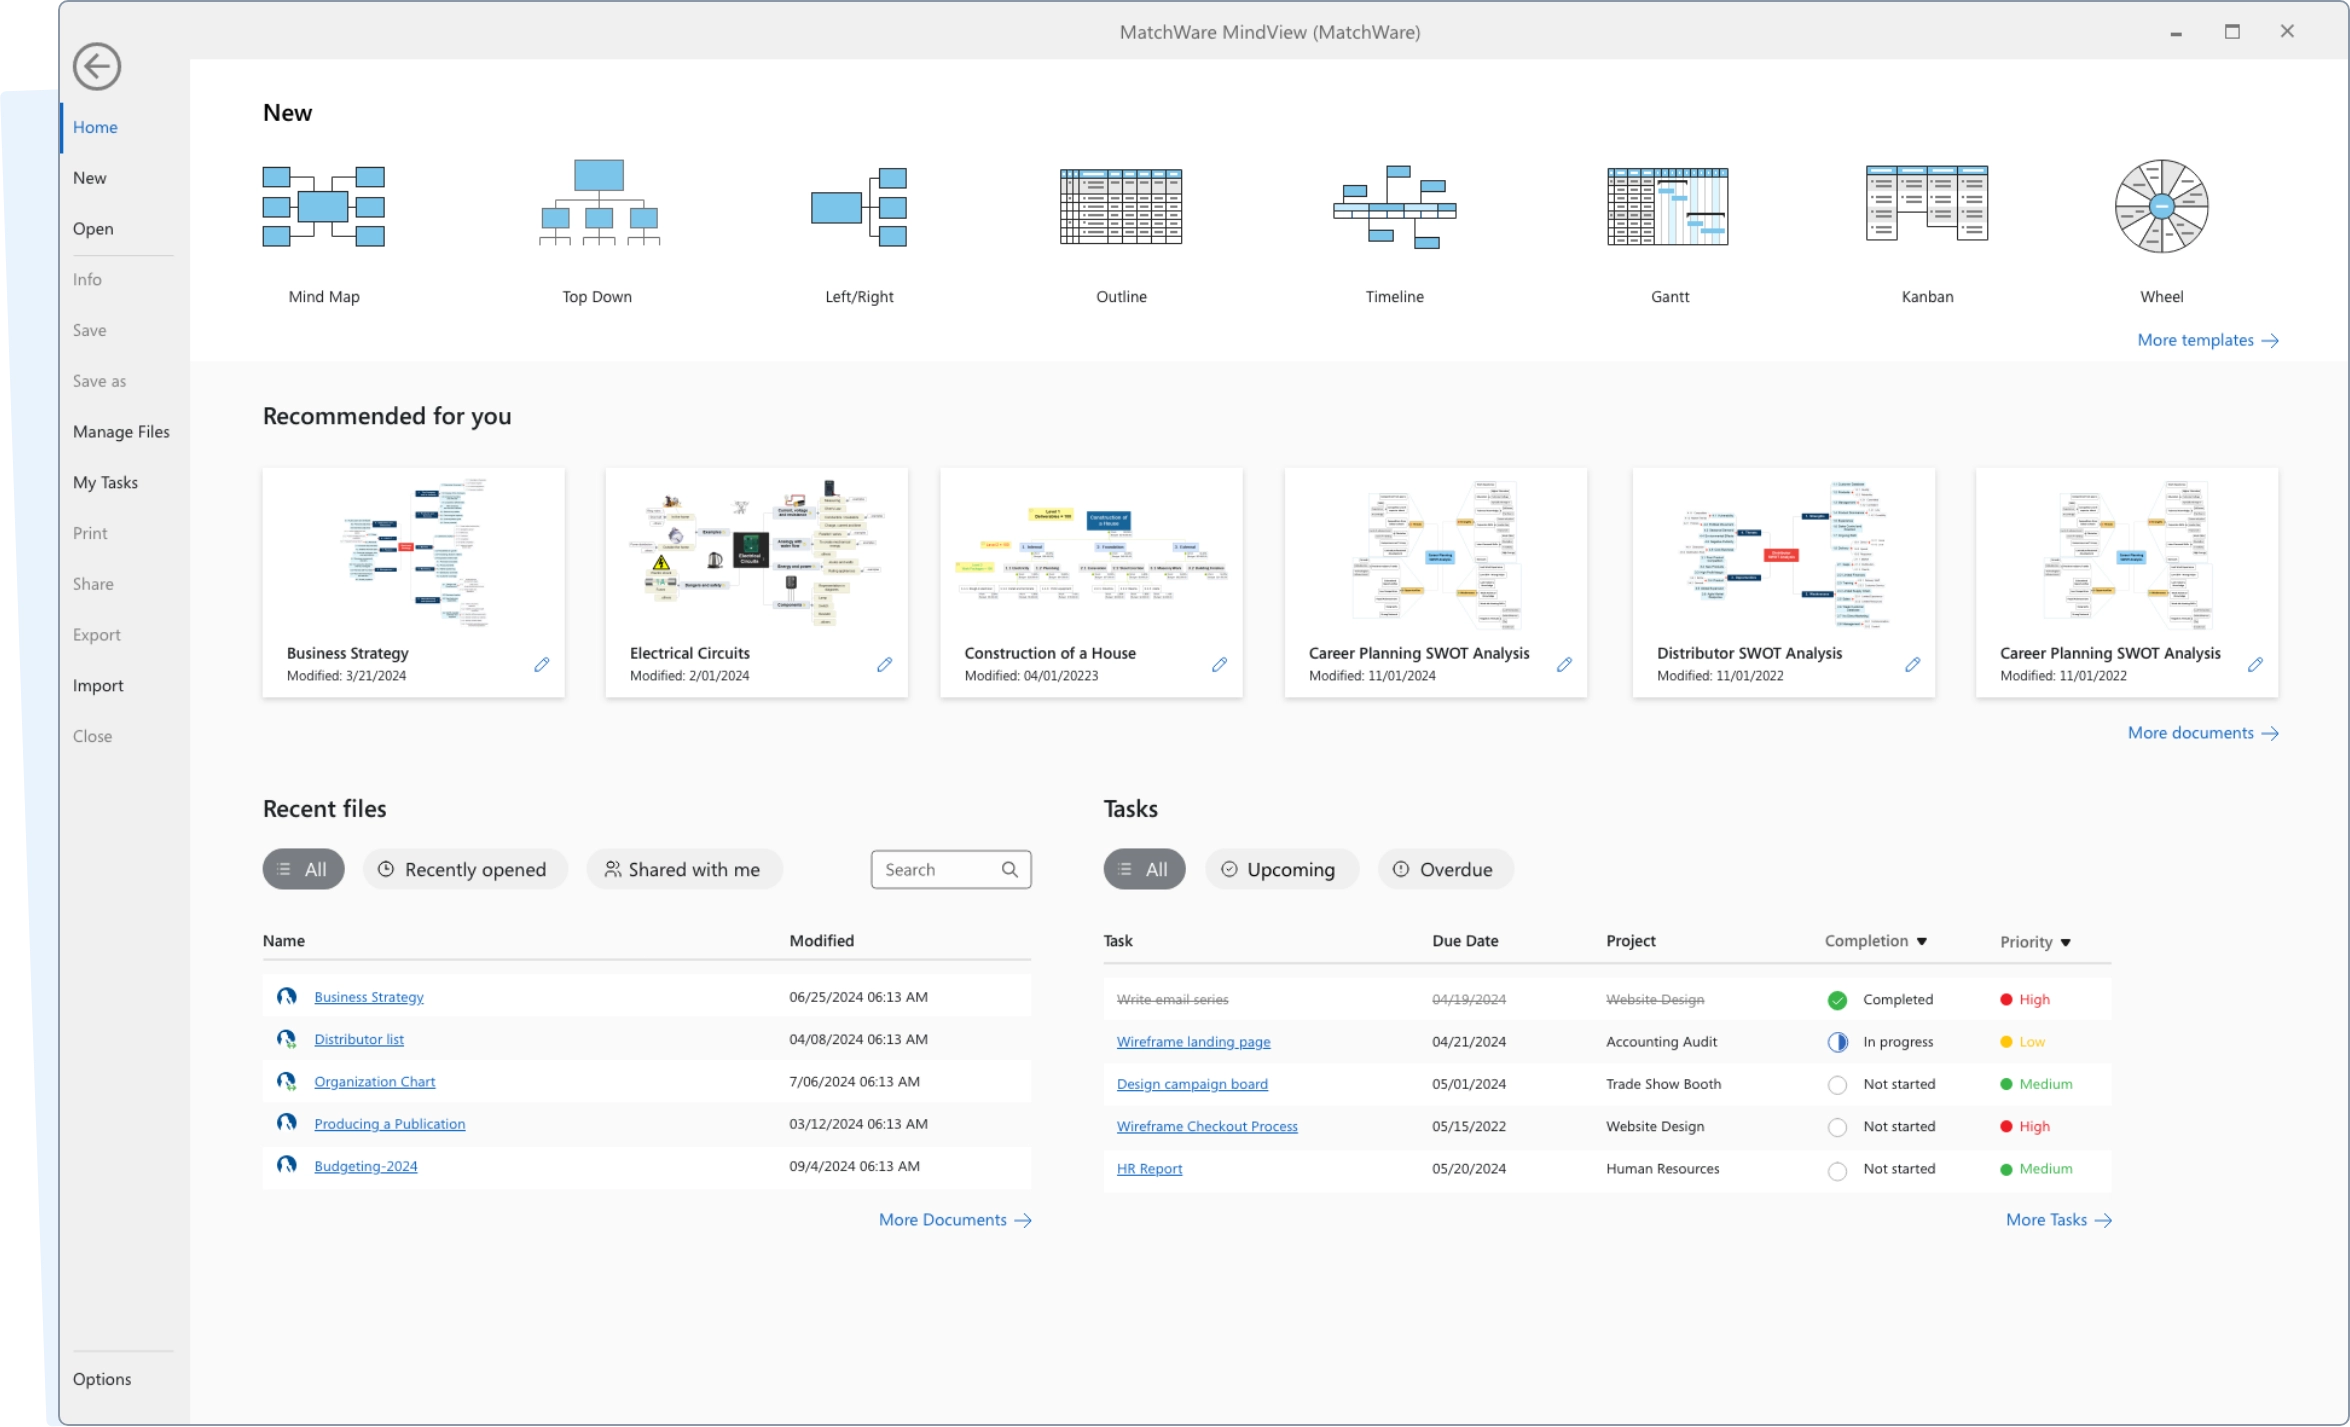Click the Accounting Audit project cell
This screenshot has height=1427, width=2350.
[1661, 1043]
